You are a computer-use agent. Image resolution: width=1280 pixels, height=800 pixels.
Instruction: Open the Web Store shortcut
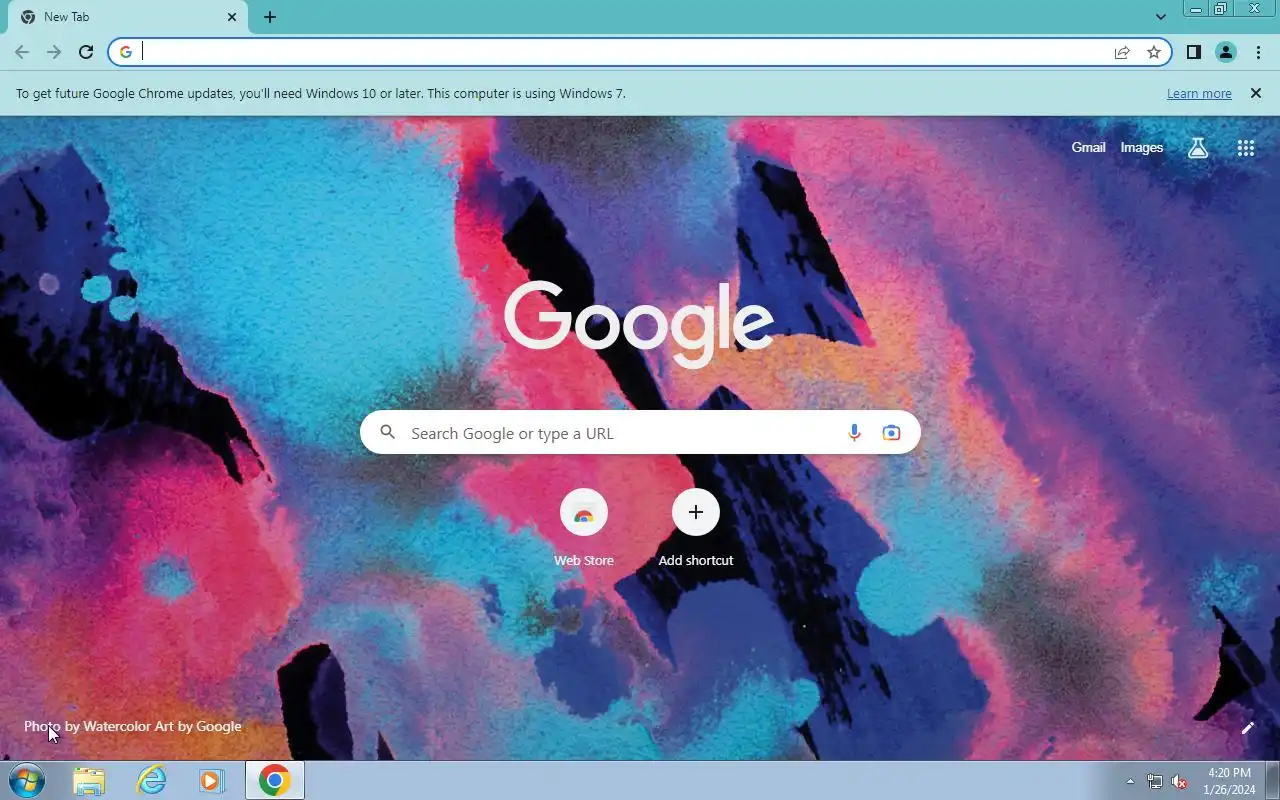pos(584,527)
